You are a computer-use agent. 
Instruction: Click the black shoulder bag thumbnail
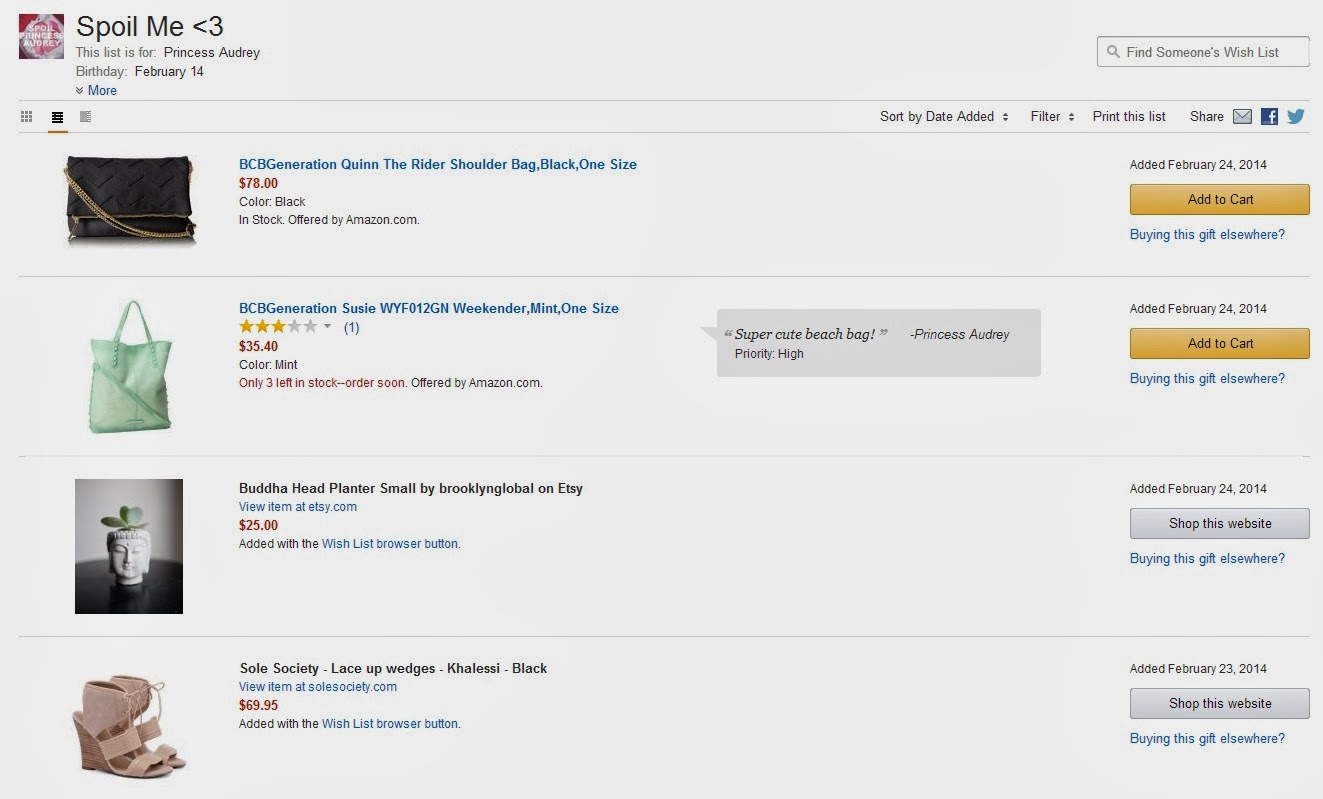pos(130,200)
